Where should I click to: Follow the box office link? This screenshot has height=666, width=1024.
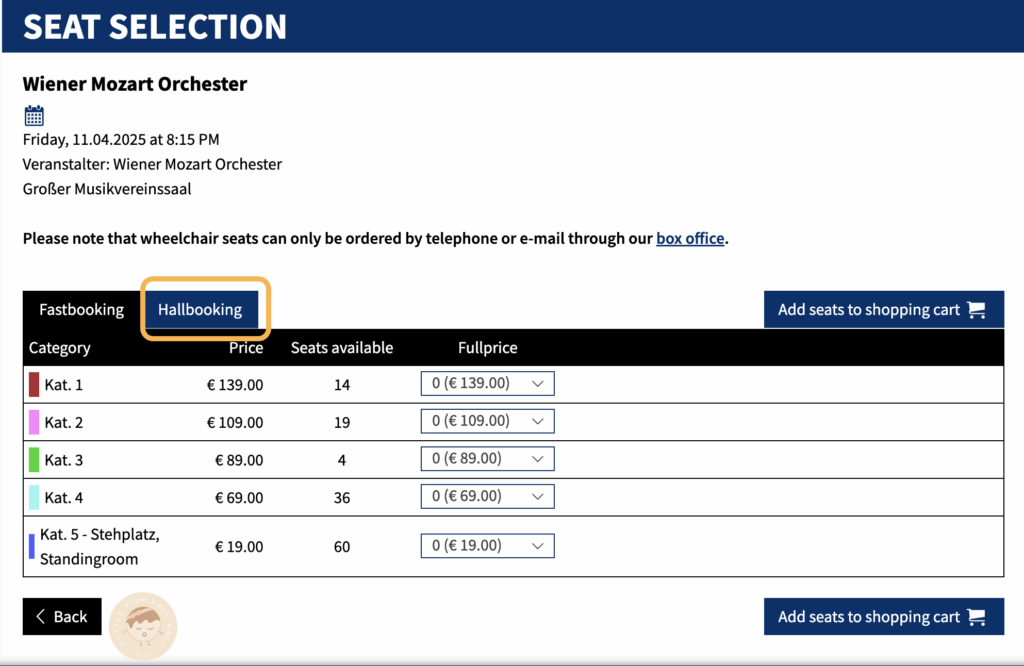(690, 238)
